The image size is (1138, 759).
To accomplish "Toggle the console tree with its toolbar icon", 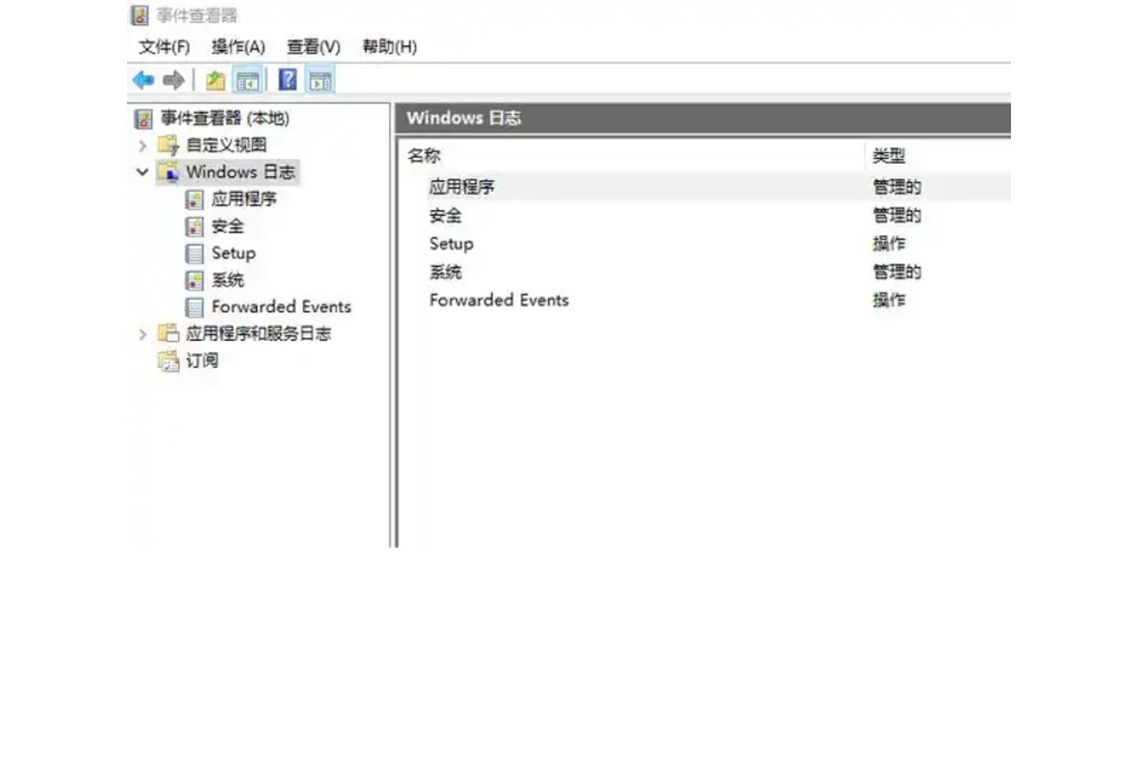I will pos(247,78).
